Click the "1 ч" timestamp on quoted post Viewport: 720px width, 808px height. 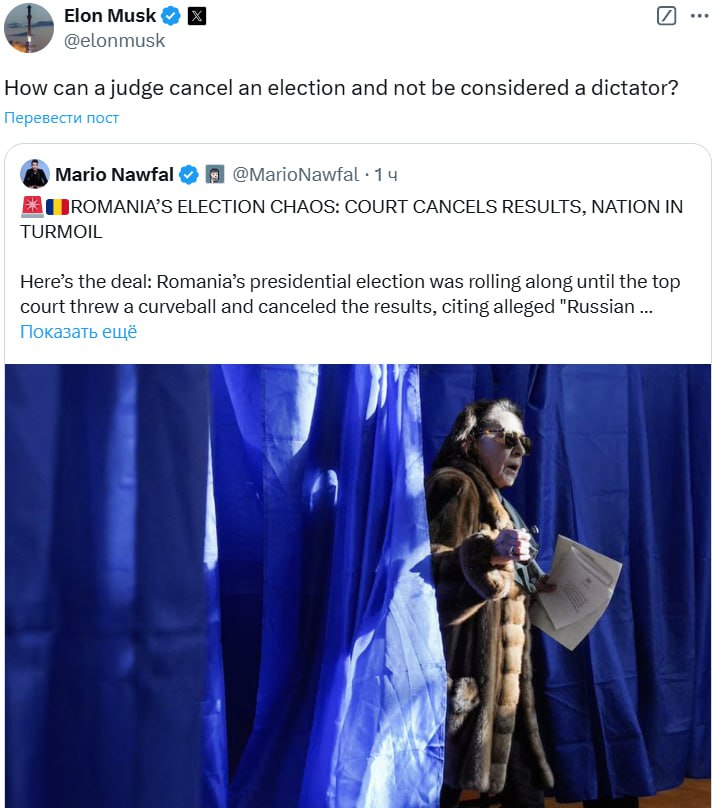tap(386, 175)
